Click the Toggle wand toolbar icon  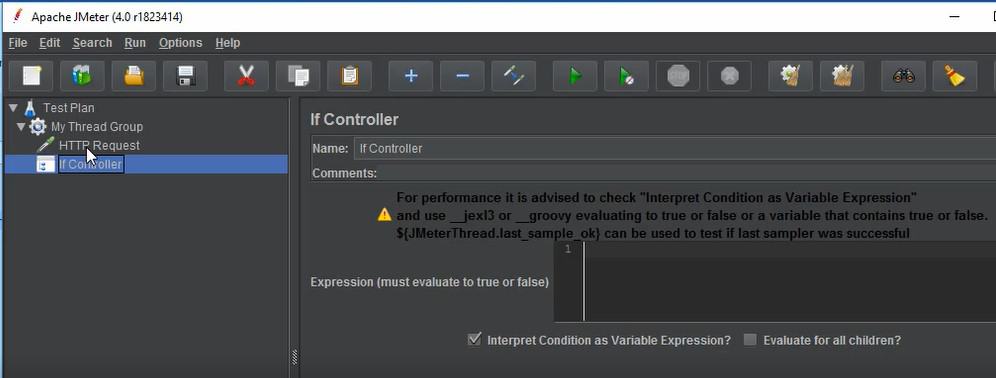(513, 76)
